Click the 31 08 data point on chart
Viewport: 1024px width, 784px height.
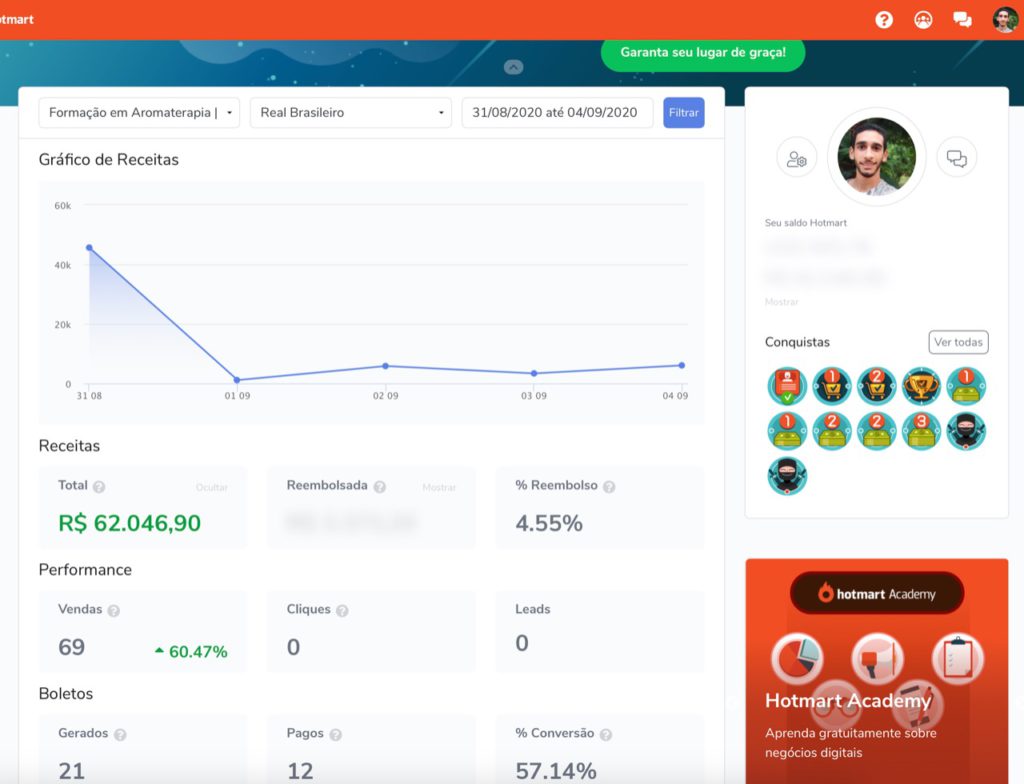point(89,247)
